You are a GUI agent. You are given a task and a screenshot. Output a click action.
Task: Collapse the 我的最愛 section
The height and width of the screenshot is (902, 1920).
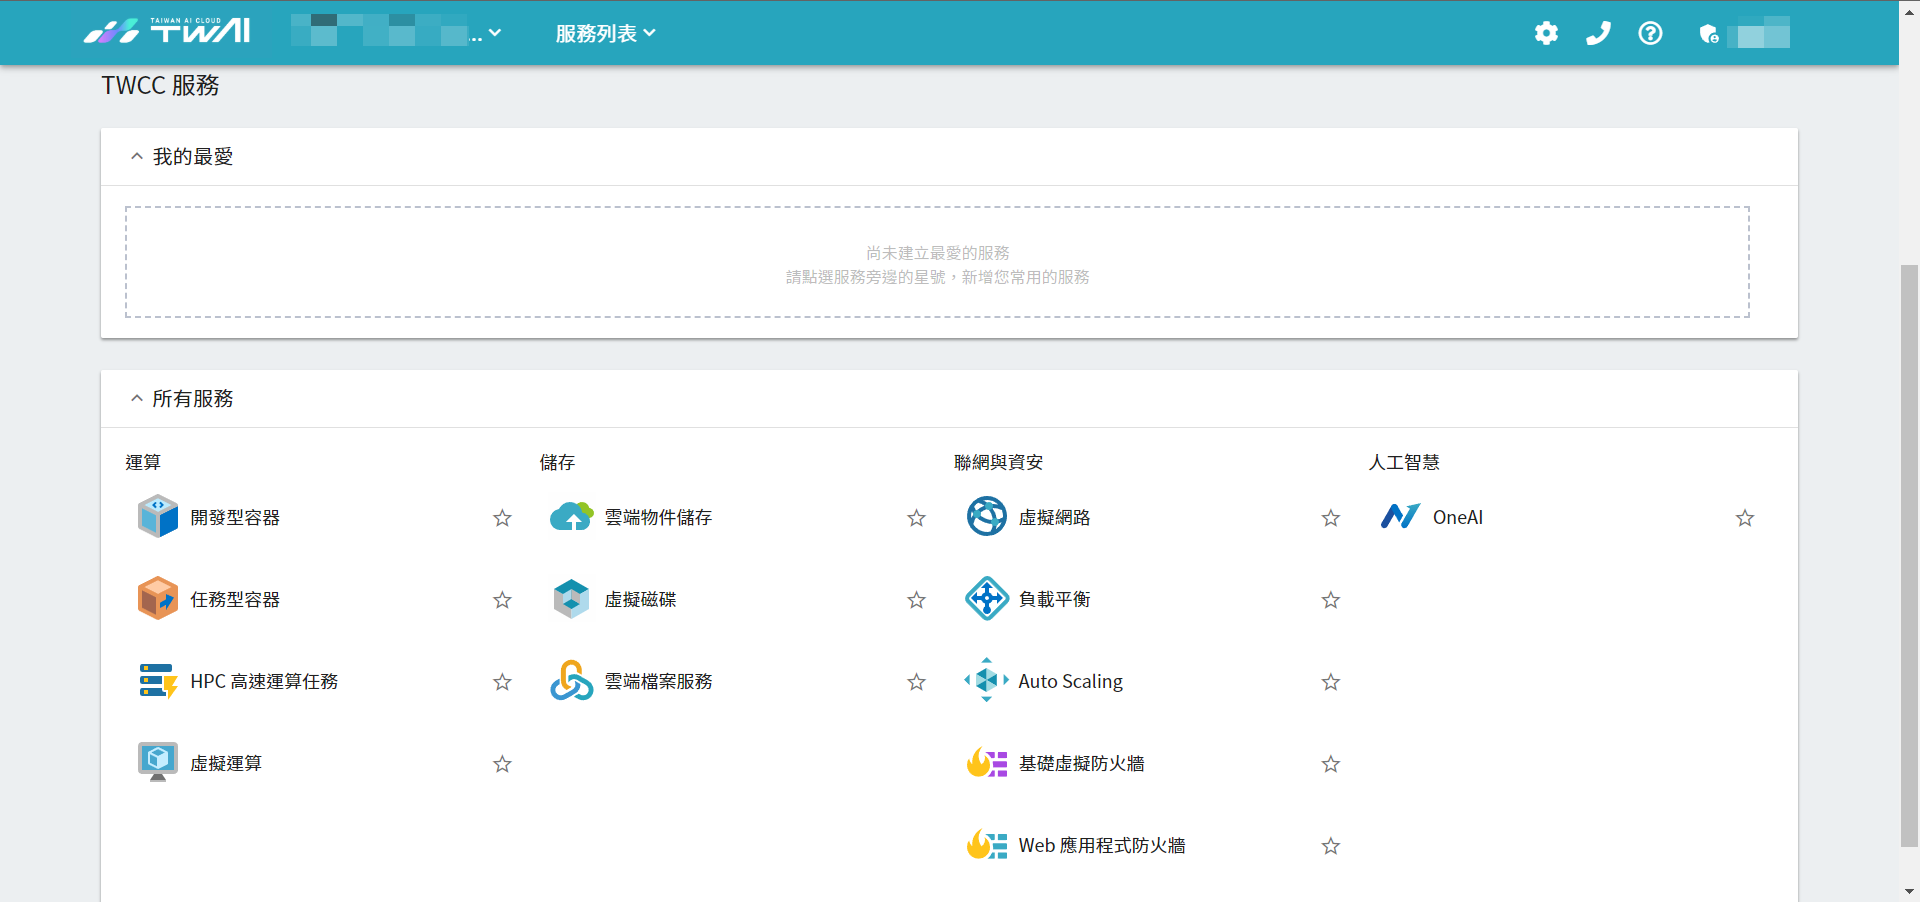click(x=137, y=156)
